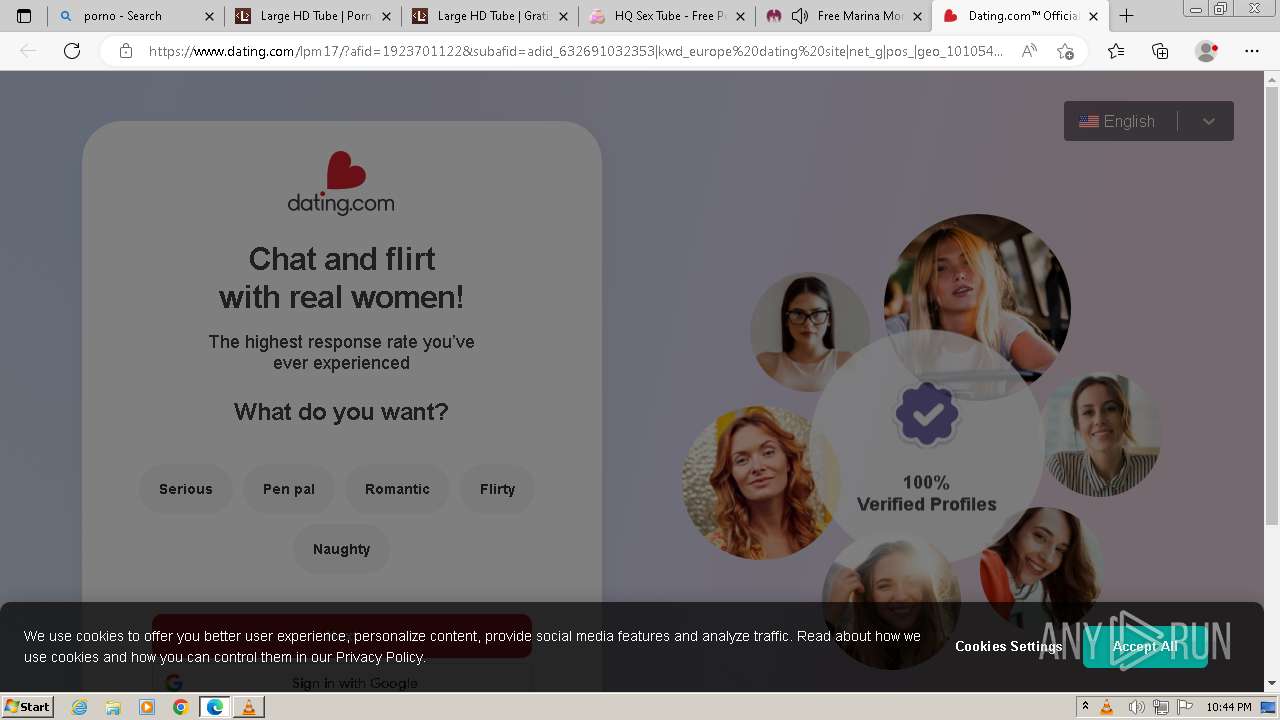Mute audio icon on Free Marina tab
The width and height of the screenshot is (1280, 720).
pyautogui.click(x=800, y=16)
